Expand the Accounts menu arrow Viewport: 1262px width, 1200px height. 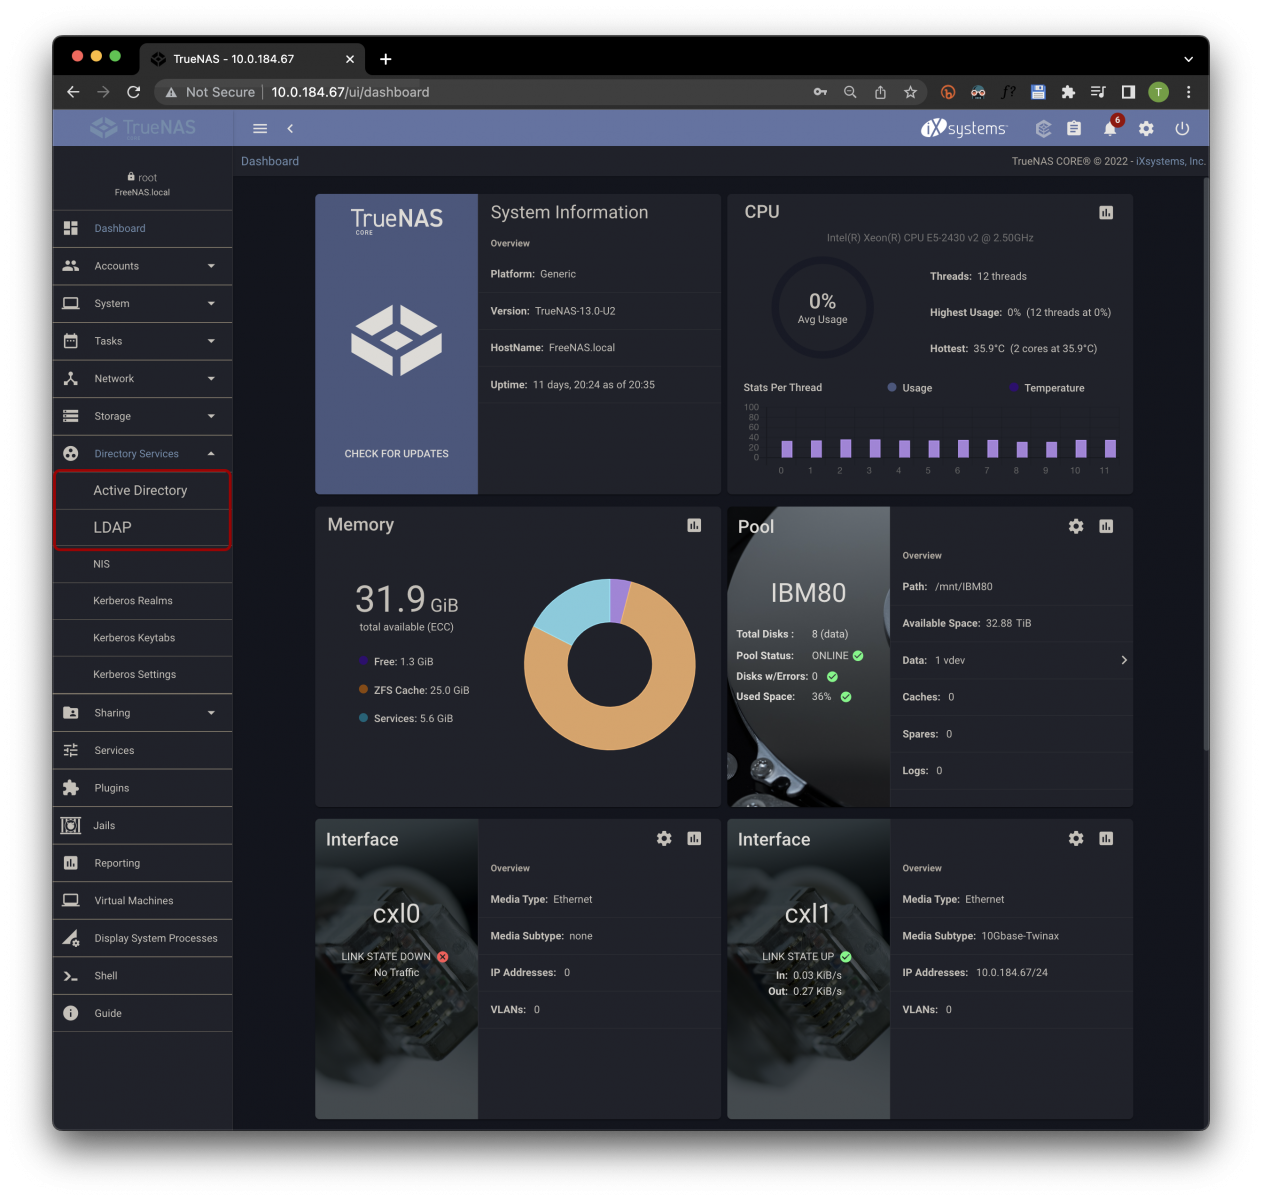pyautogui.click(x=211, y=266)
